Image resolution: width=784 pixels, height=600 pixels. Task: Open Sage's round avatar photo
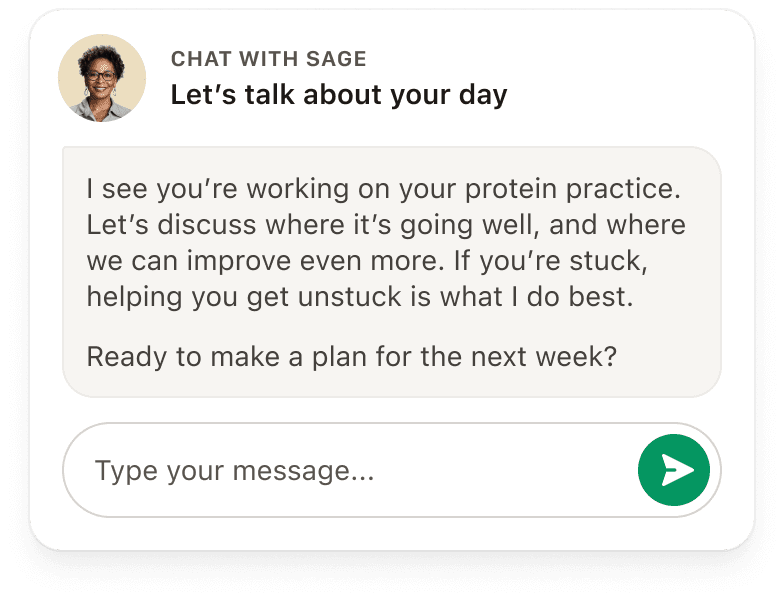[102, 78]
